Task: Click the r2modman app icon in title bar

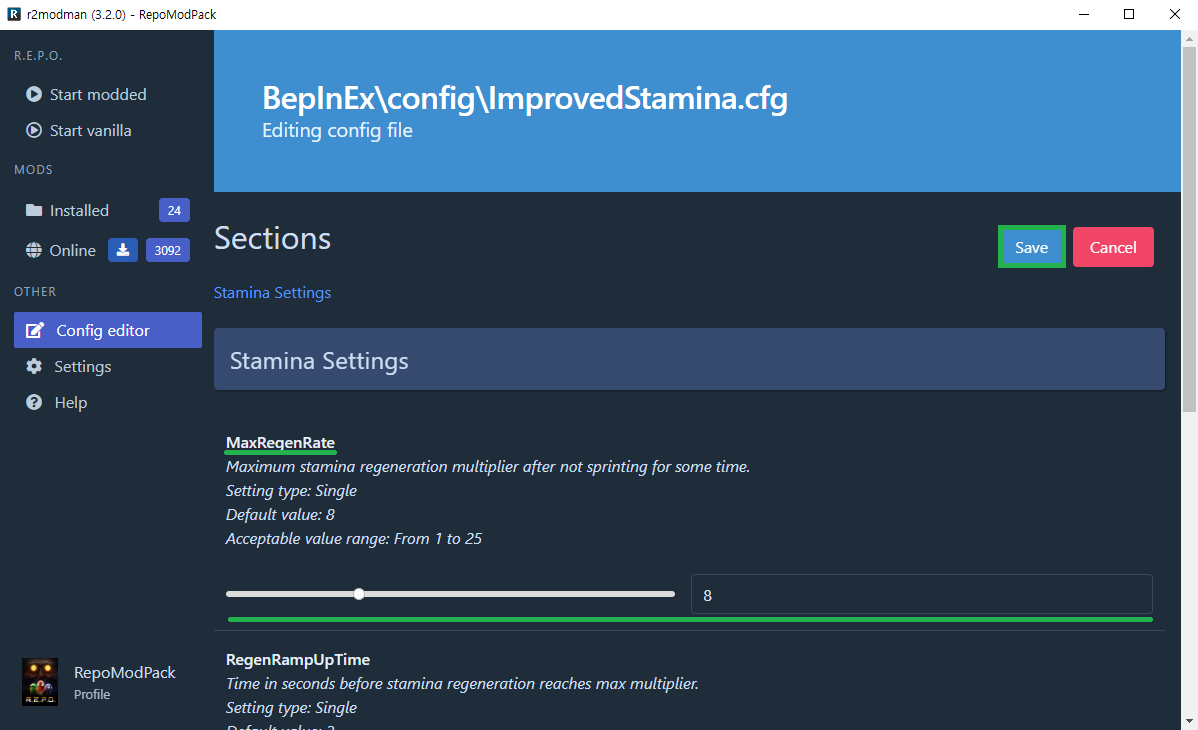Action: click(14, 14)
